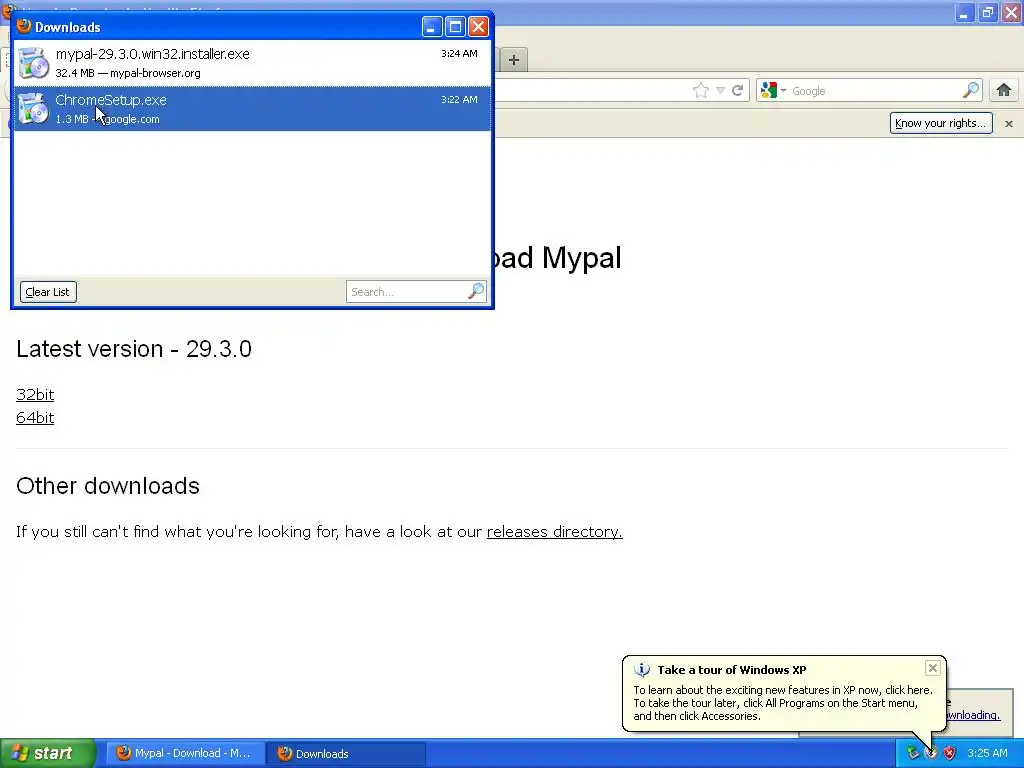
Task: Click the browser search magnifier icon
Action: tap(971, 90)
